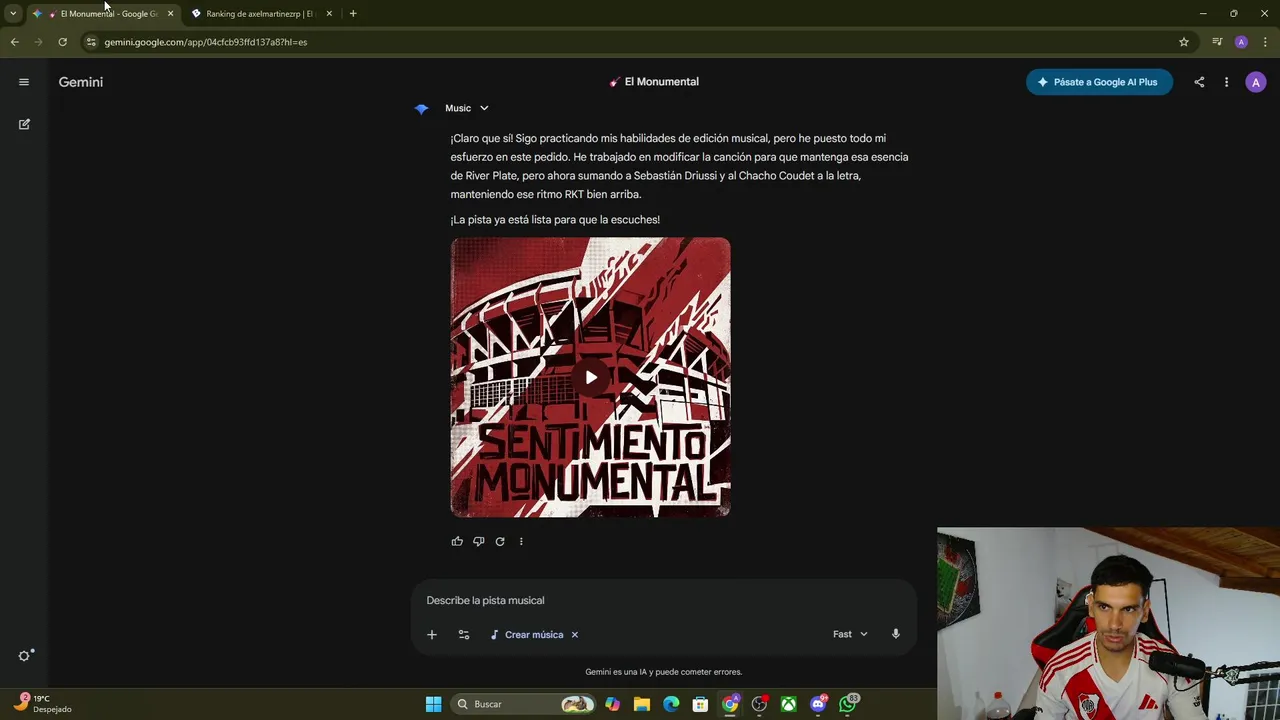Open File Explorer from the taskbar
The height and width of the screenshot is (720, 1280).
[x=642, y=704]
